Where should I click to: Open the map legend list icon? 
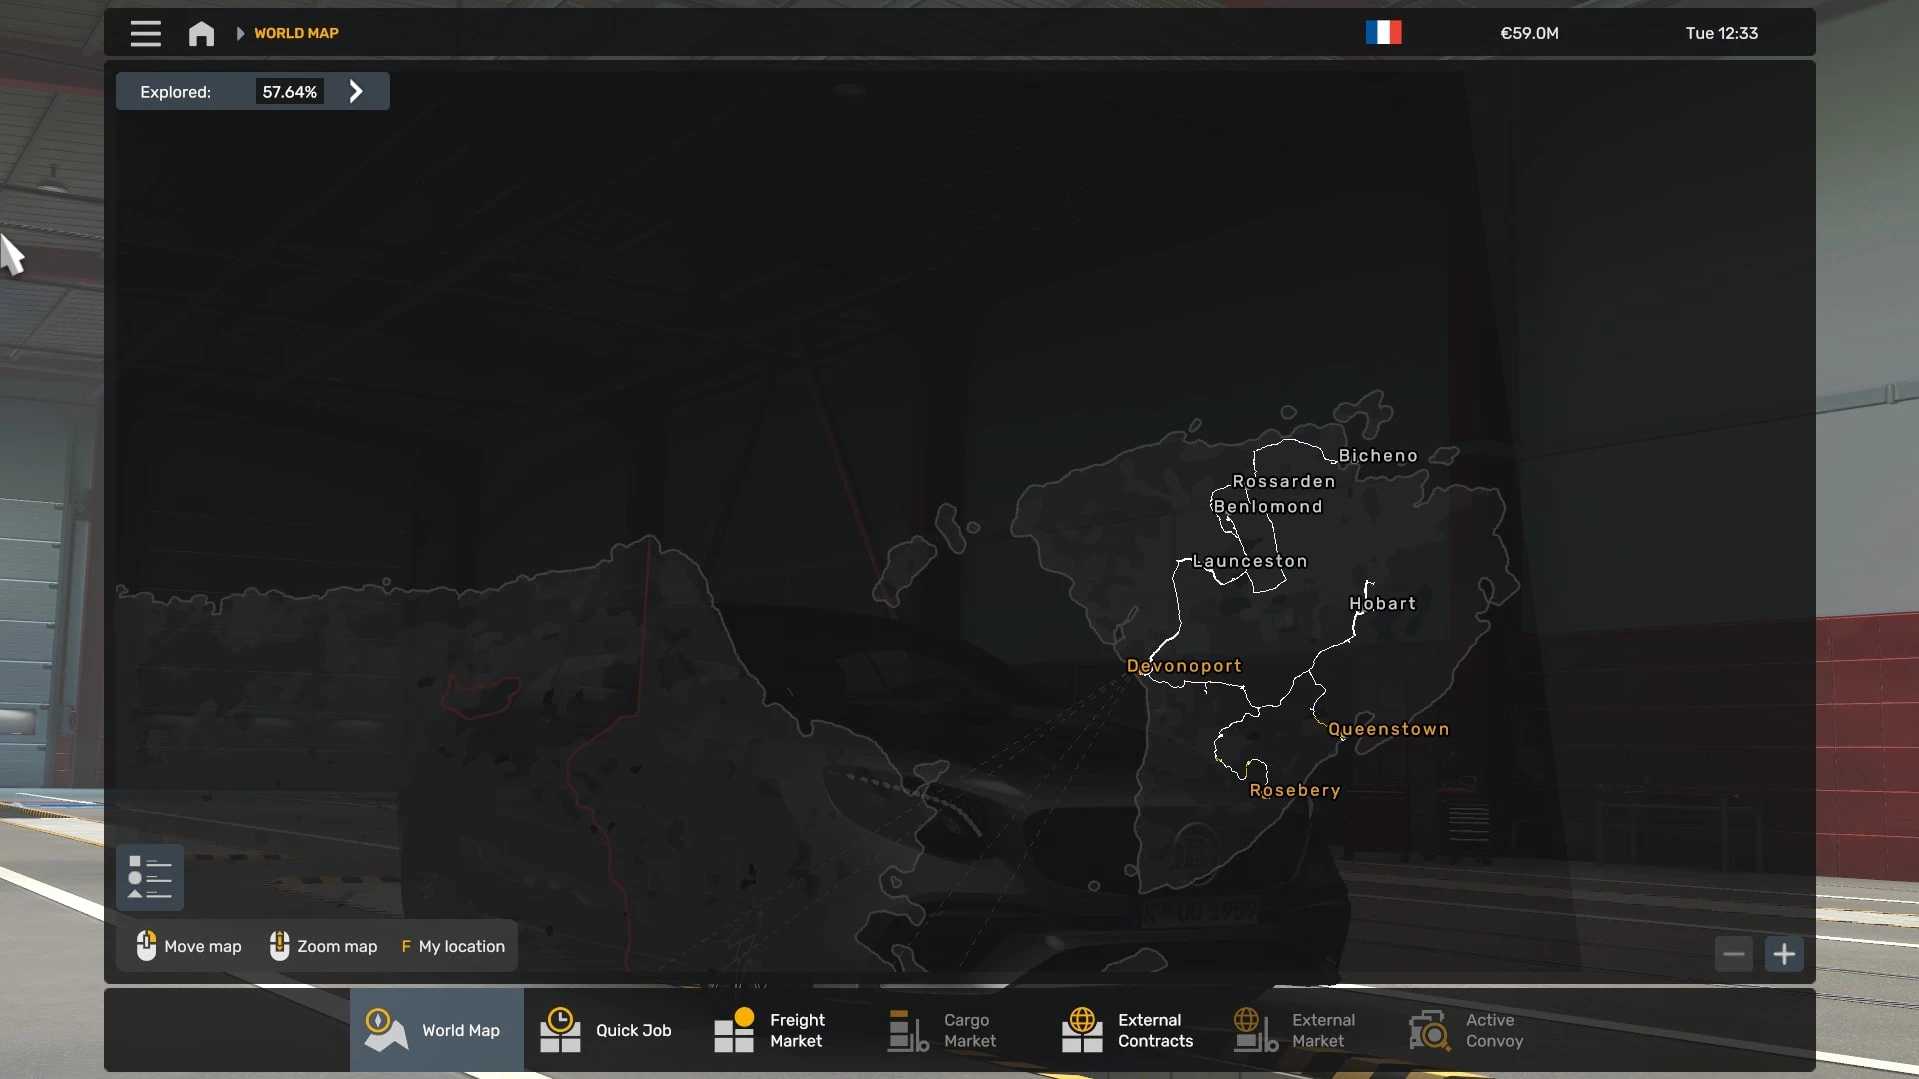(150, 878)
